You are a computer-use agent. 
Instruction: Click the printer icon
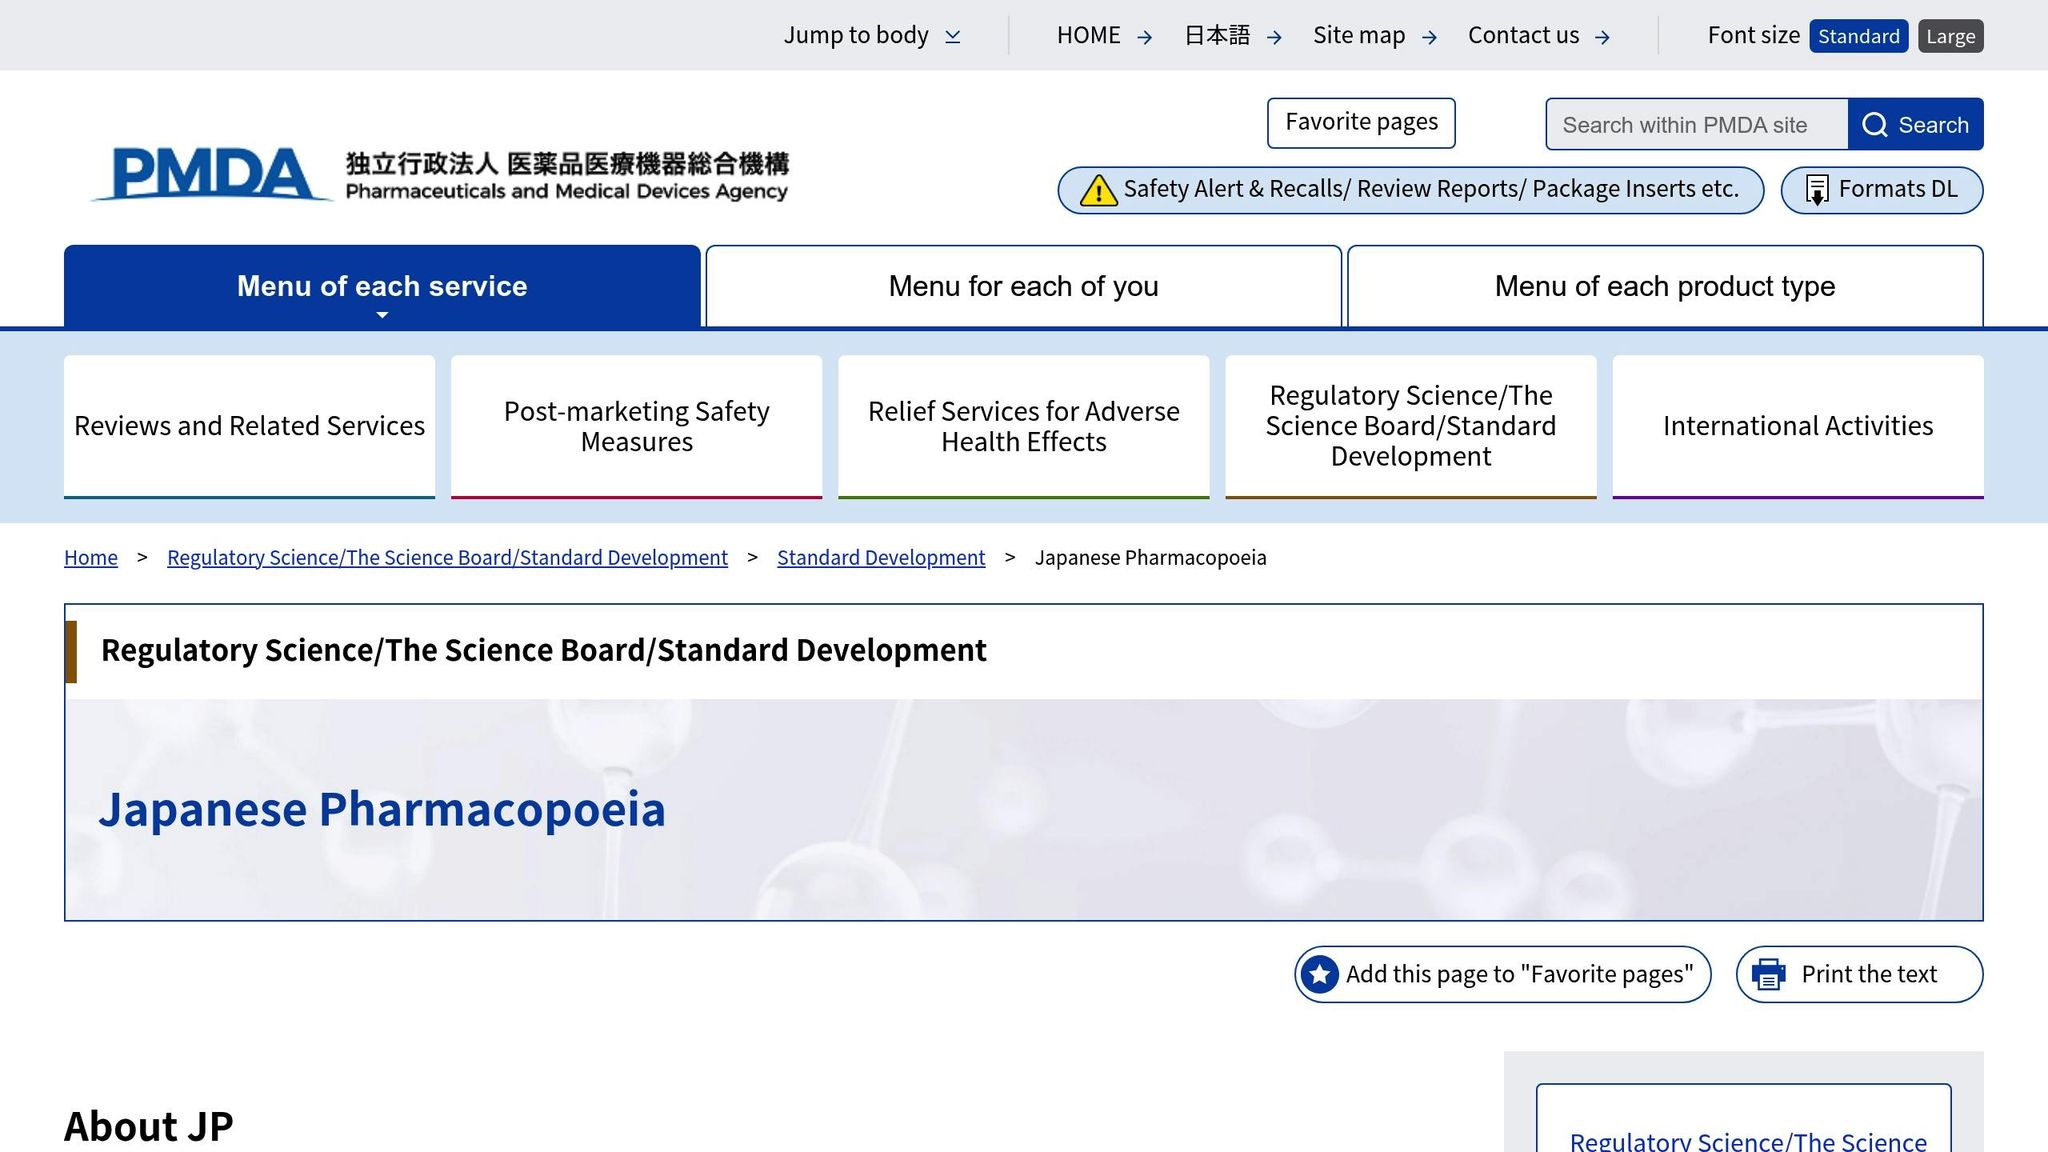point(1769,974)
